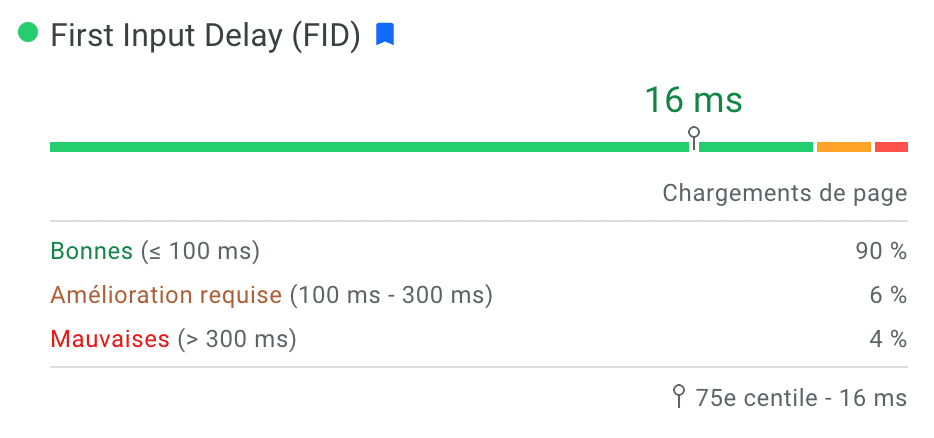Click the orange segment of distribution bar

pos(843,147)
